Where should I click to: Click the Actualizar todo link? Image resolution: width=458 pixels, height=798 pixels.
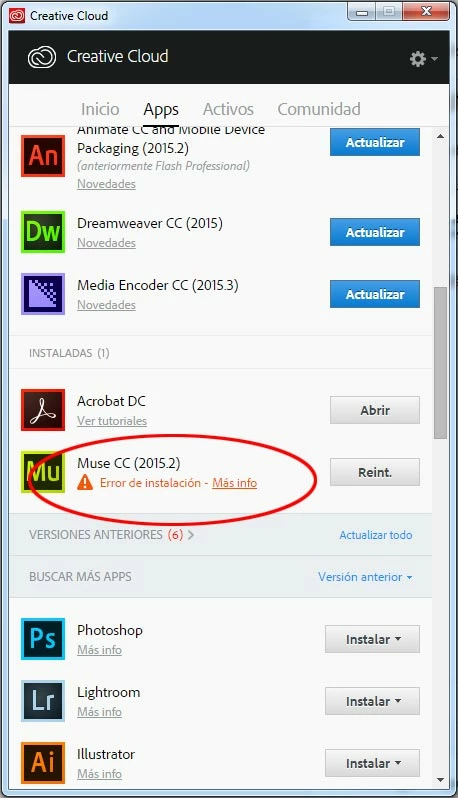click(376, 535)
